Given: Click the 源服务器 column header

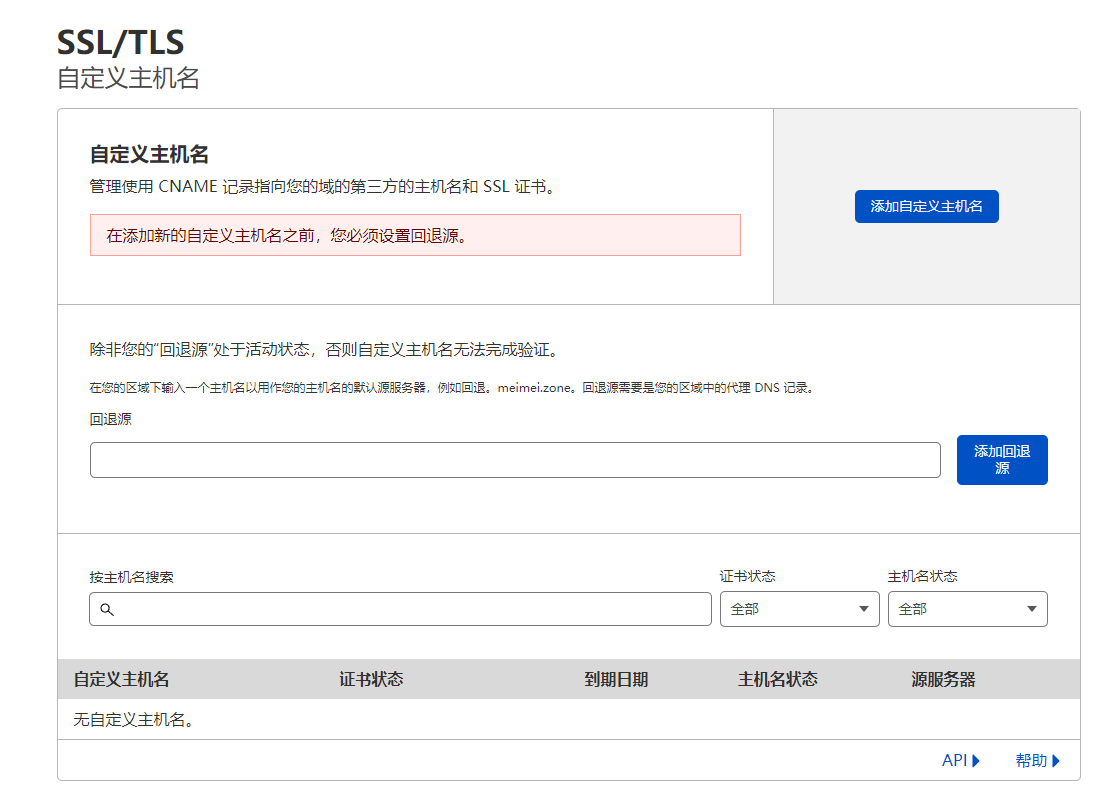Looking at the screenshot, I should pyautogui.click(x=943, y=680).
